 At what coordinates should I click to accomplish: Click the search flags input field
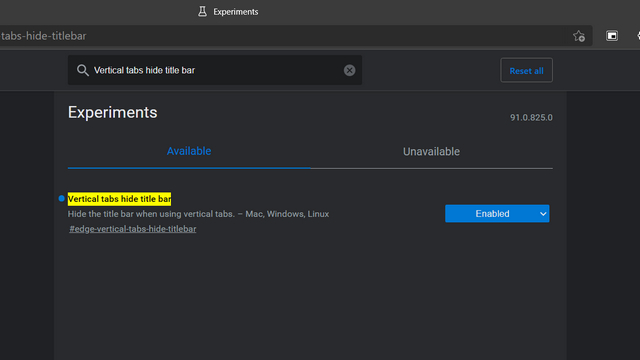[215, 70]
